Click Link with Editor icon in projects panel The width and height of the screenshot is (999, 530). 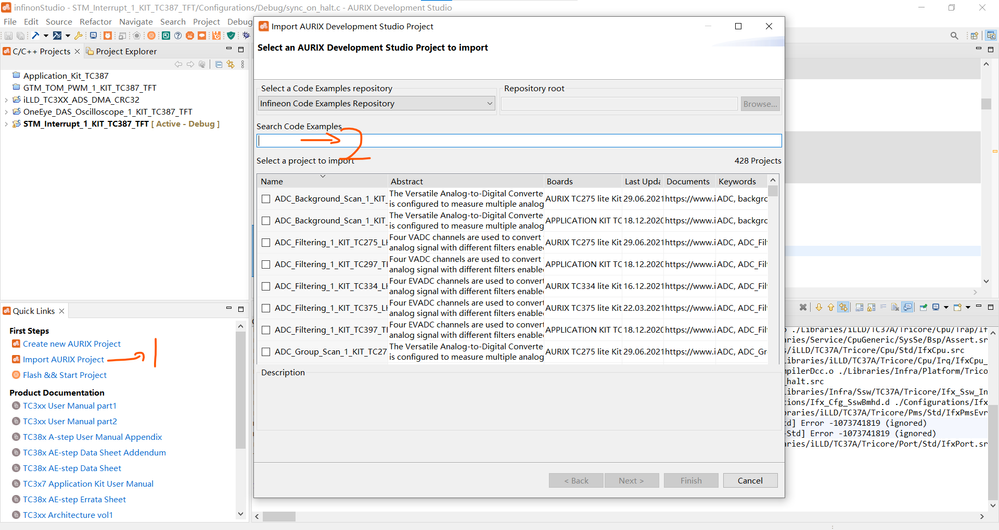[229, 65]
